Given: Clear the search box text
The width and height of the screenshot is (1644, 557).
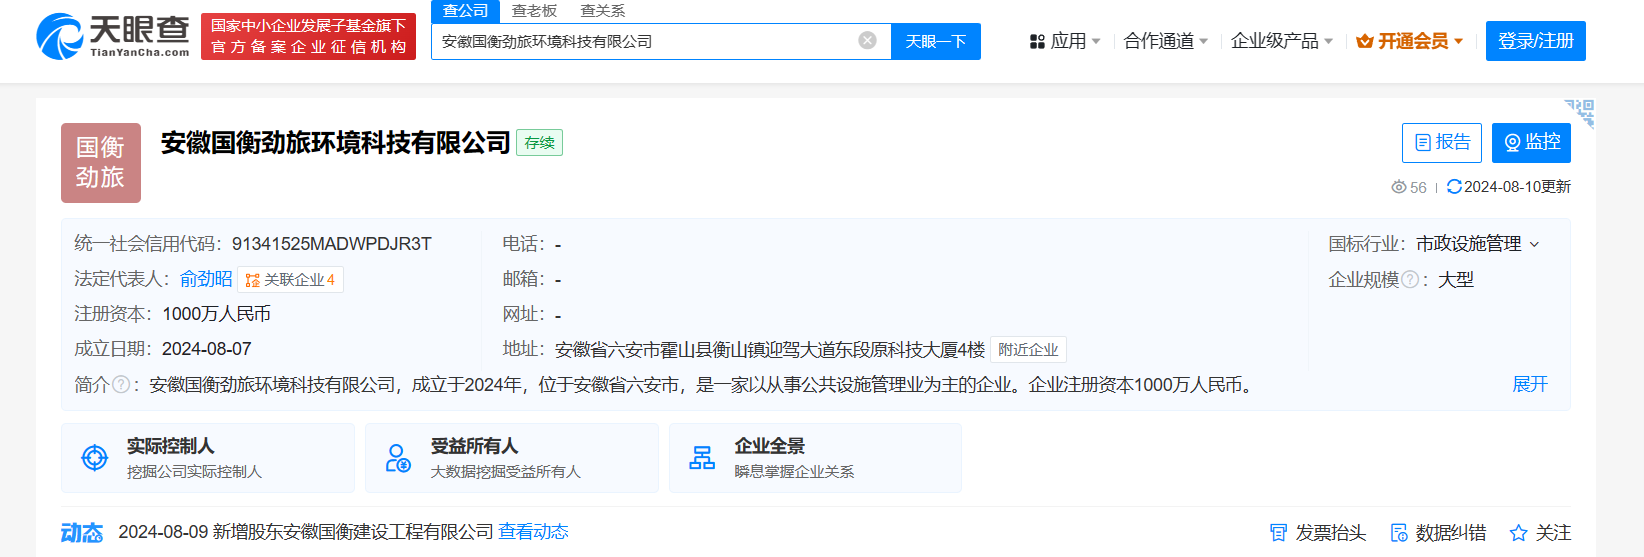Looking at the screenshot, I should click(867, 40).
